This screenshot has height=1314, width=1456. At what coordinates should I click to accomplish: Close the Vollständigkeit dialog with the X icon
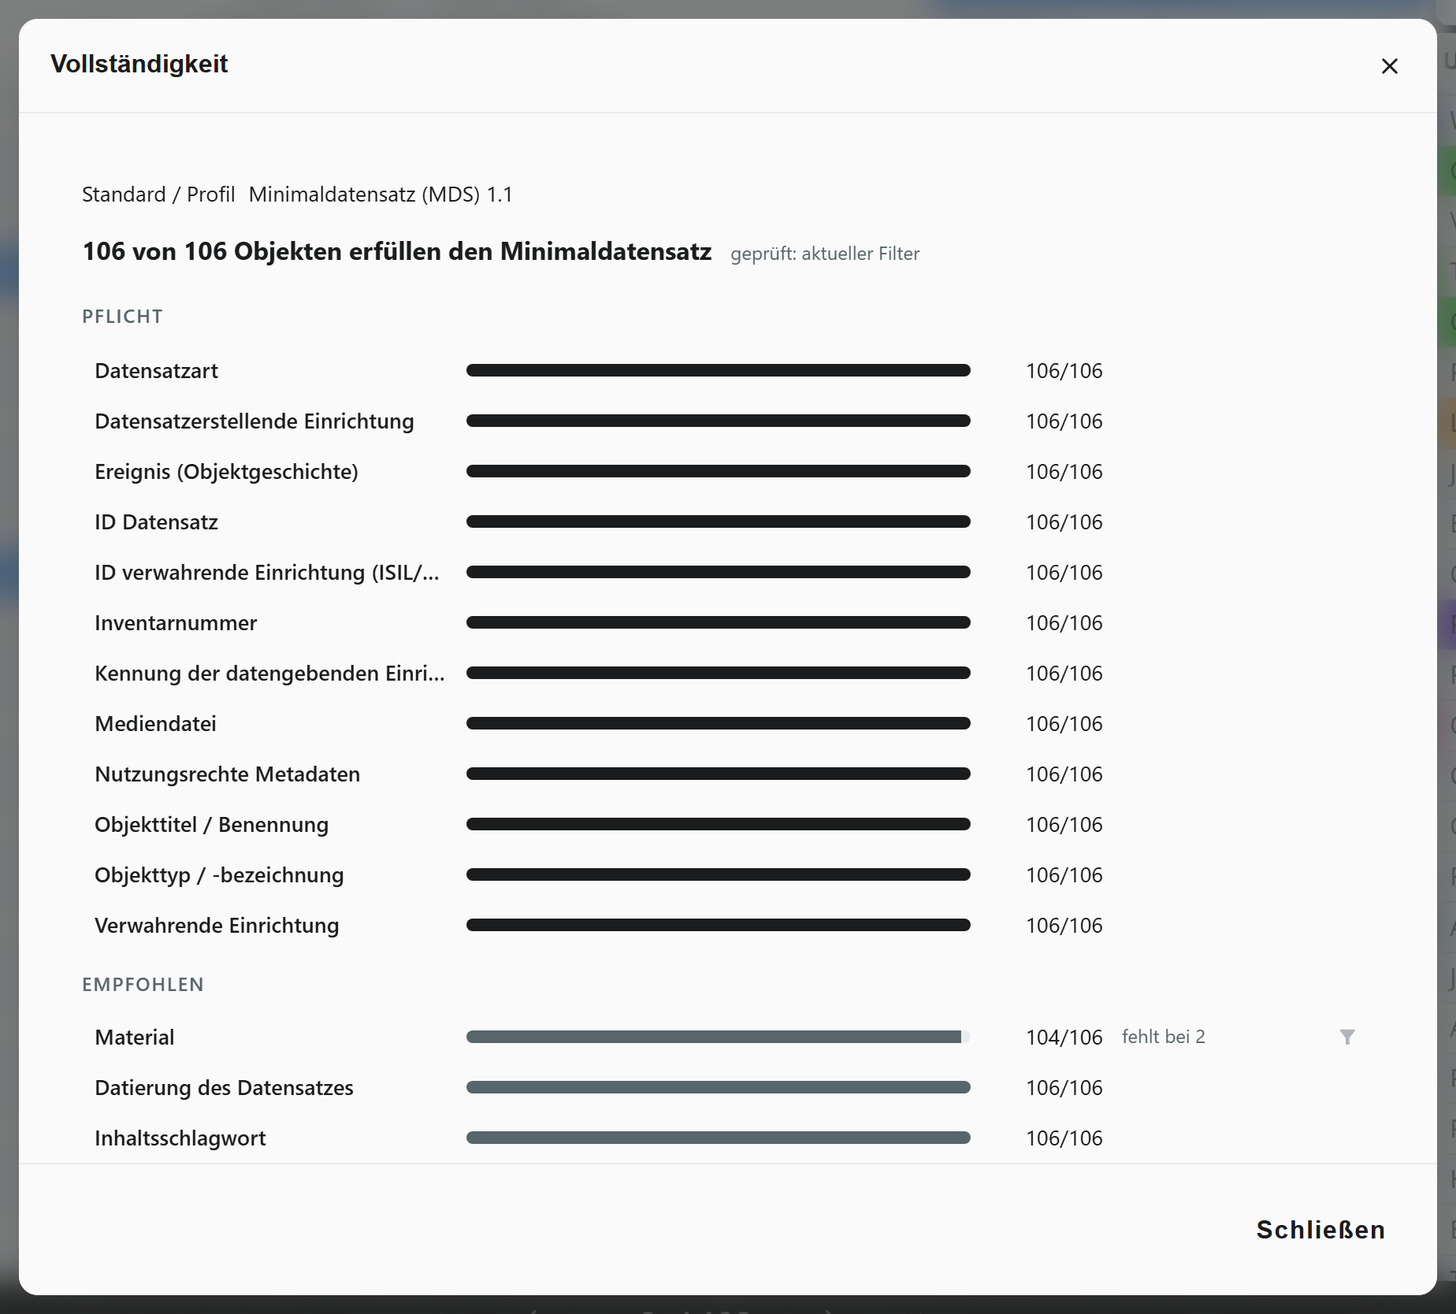(1389, 66)
